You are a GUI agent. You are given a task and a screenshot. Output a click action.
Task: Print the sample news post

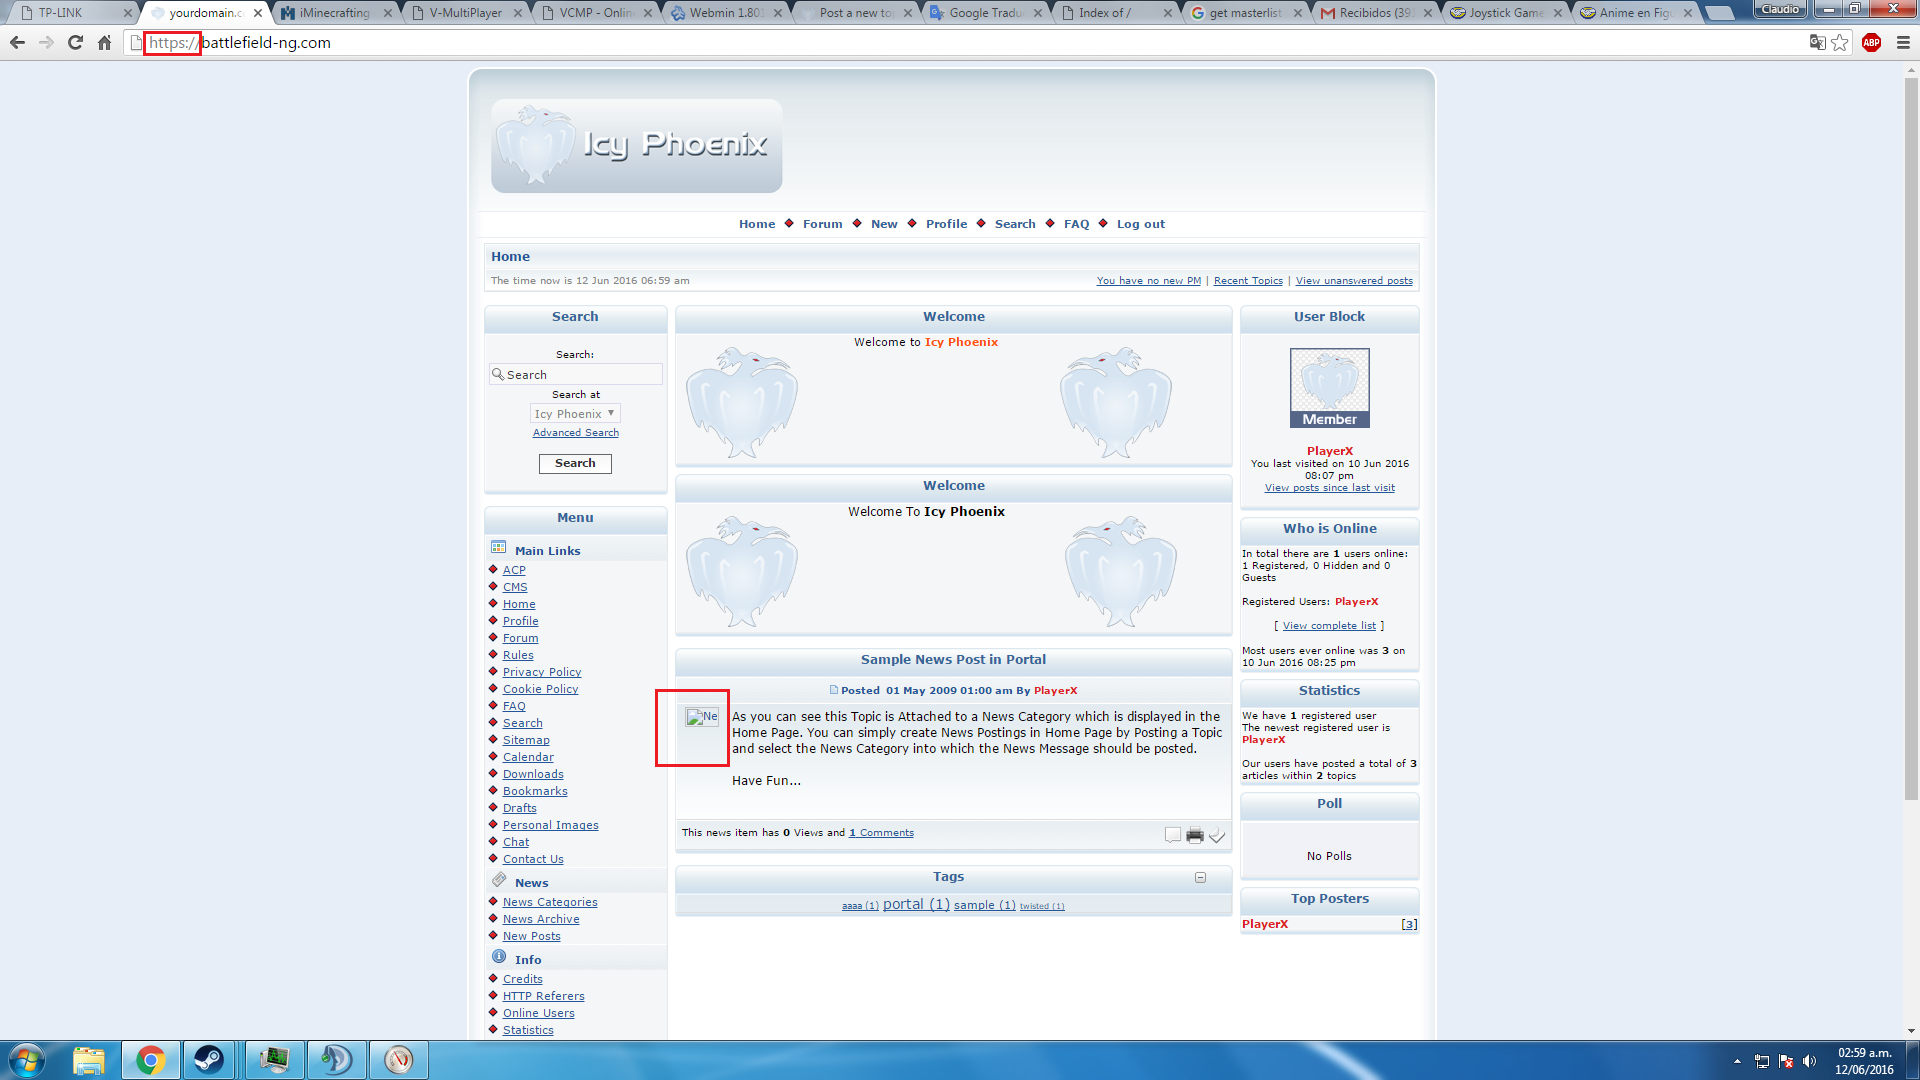(x=1194, y=836)
